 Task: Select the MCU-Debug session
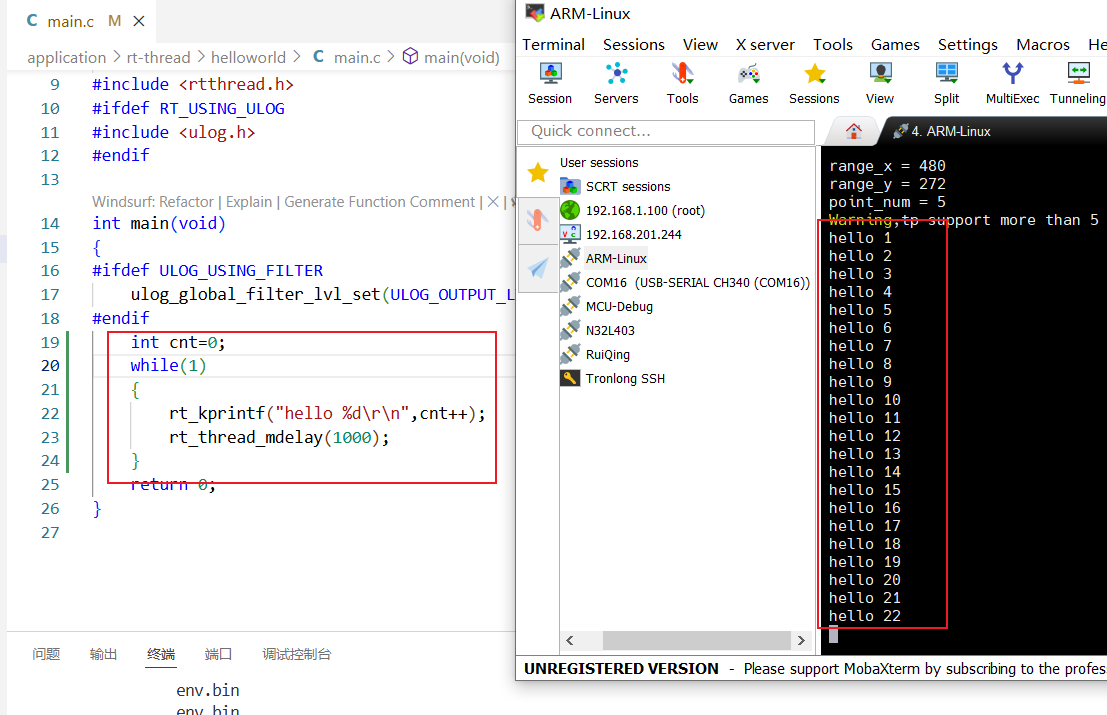[606, 306]
